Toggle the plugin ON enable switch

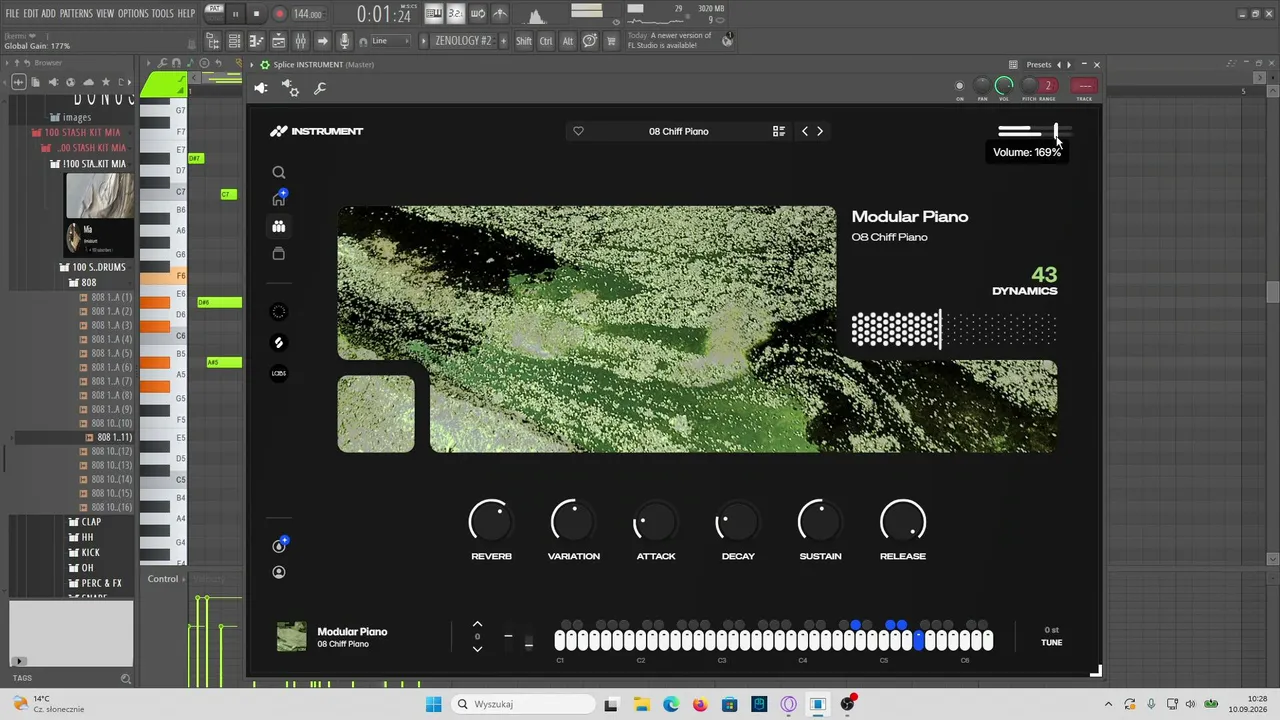click(x=960, y=86)
